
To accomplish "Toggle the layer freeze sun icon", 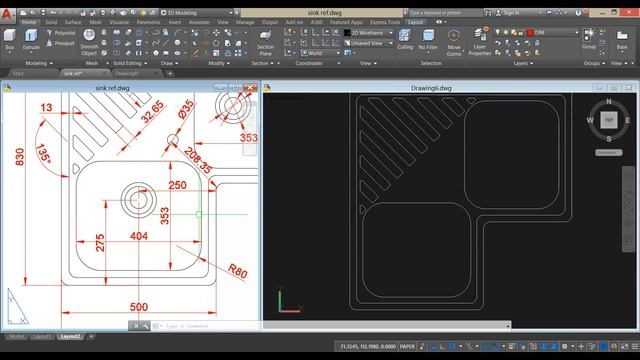I will point(505,32).
